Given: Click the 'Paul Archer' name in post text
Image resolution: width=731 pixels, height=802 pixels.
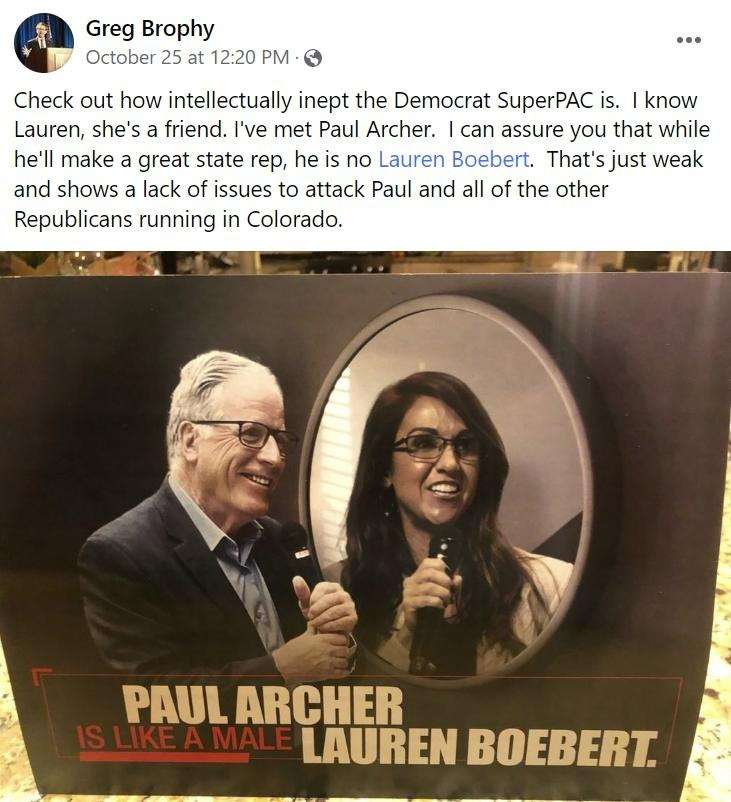Looking at the screenshot, I should [376, 130].
